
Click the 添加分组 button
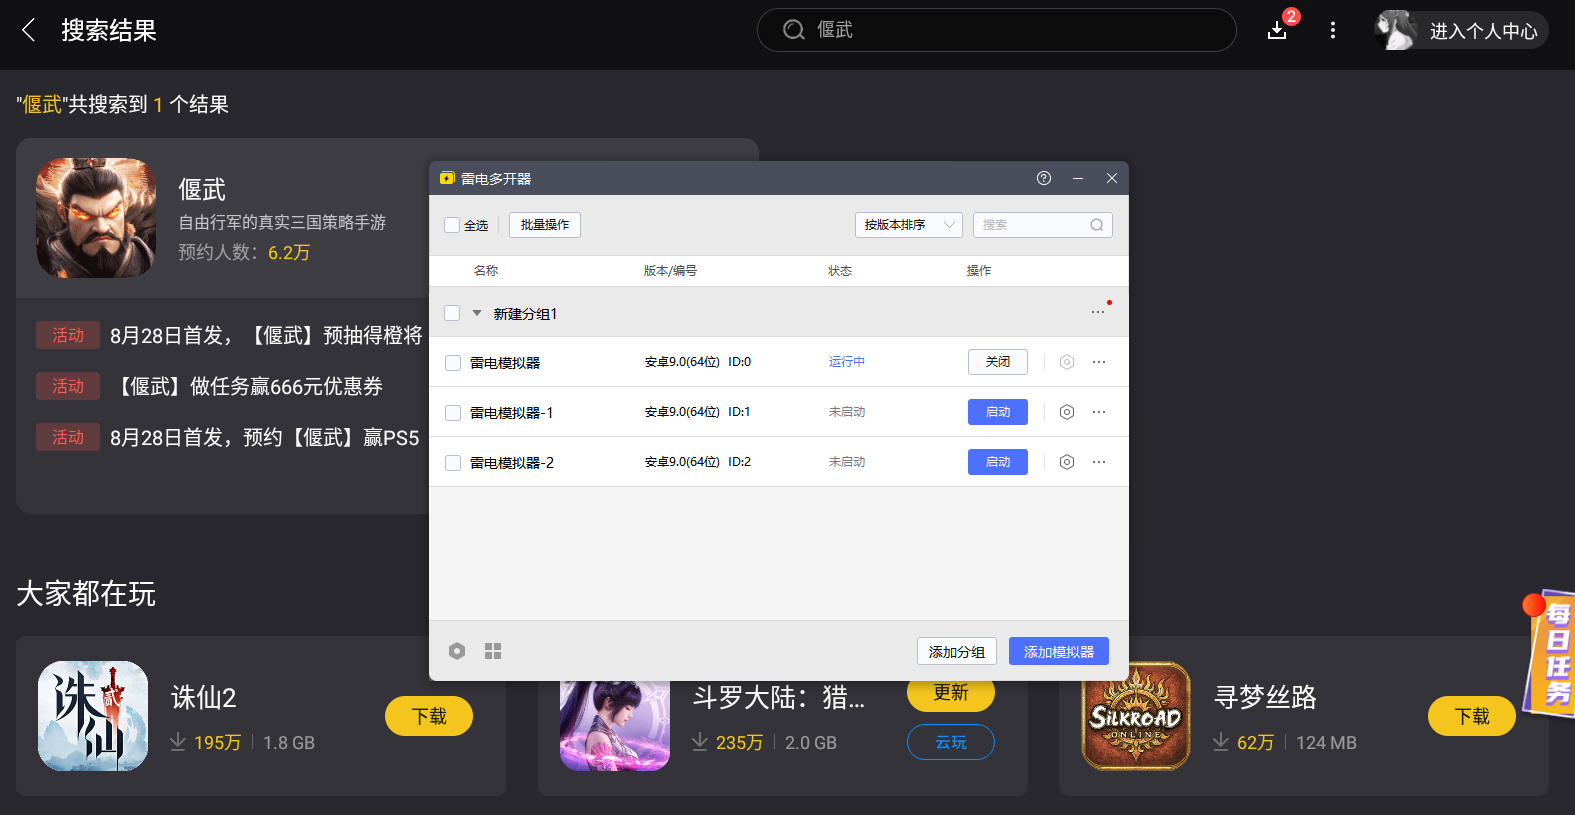click(957, 651)
